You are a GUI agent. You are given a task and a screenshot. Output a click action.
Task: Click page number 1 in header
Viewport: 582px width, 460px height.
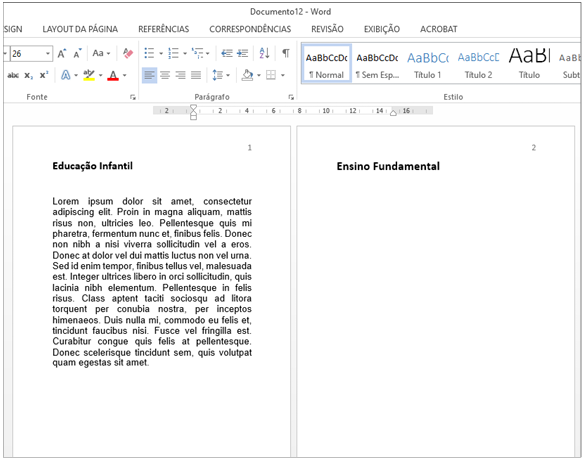pyautogui.click(x=249, y=148)
